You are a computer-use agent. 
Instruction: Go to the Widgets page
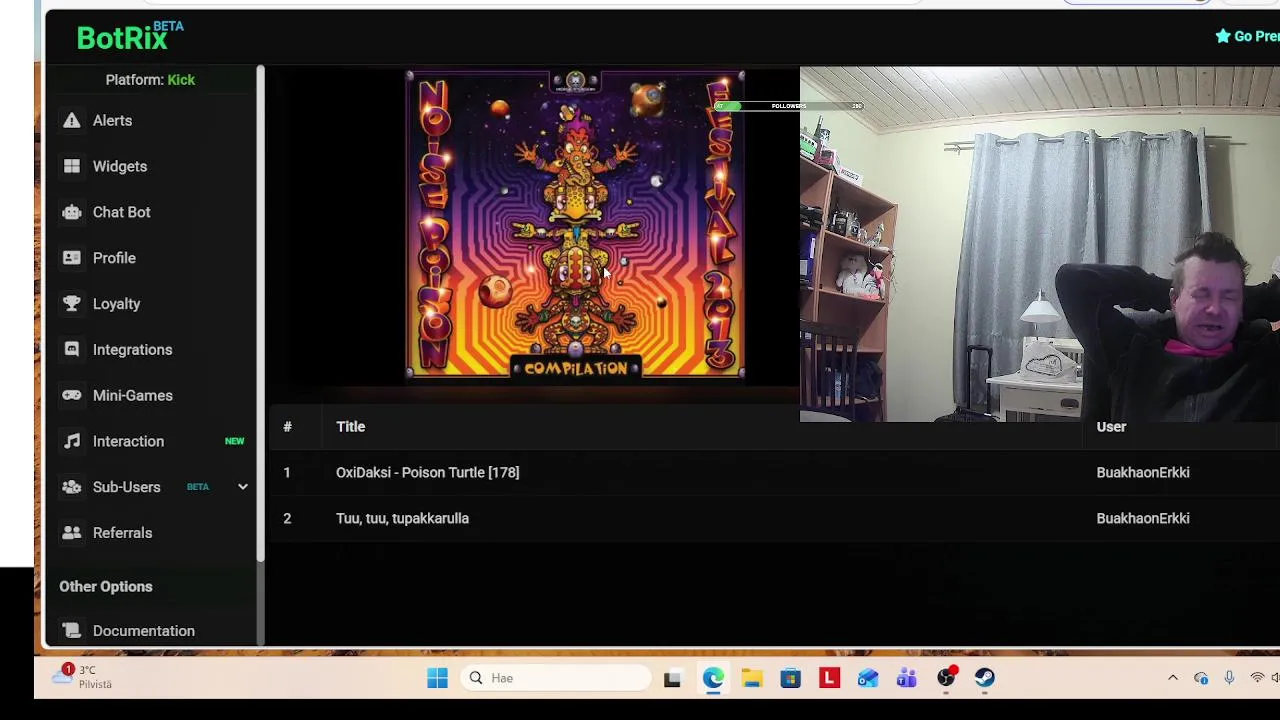120,166
